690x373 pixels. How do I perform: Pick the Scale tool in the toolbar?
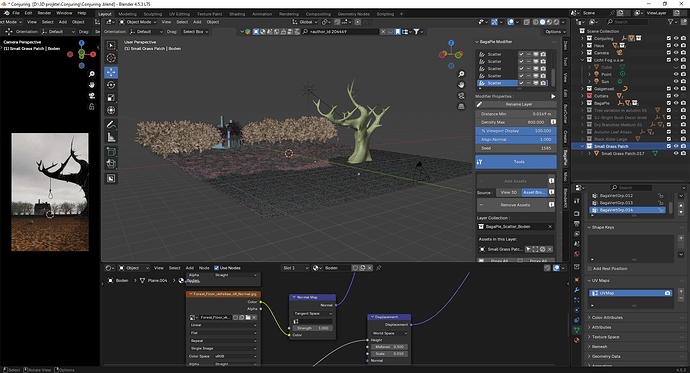pos(111,98)
